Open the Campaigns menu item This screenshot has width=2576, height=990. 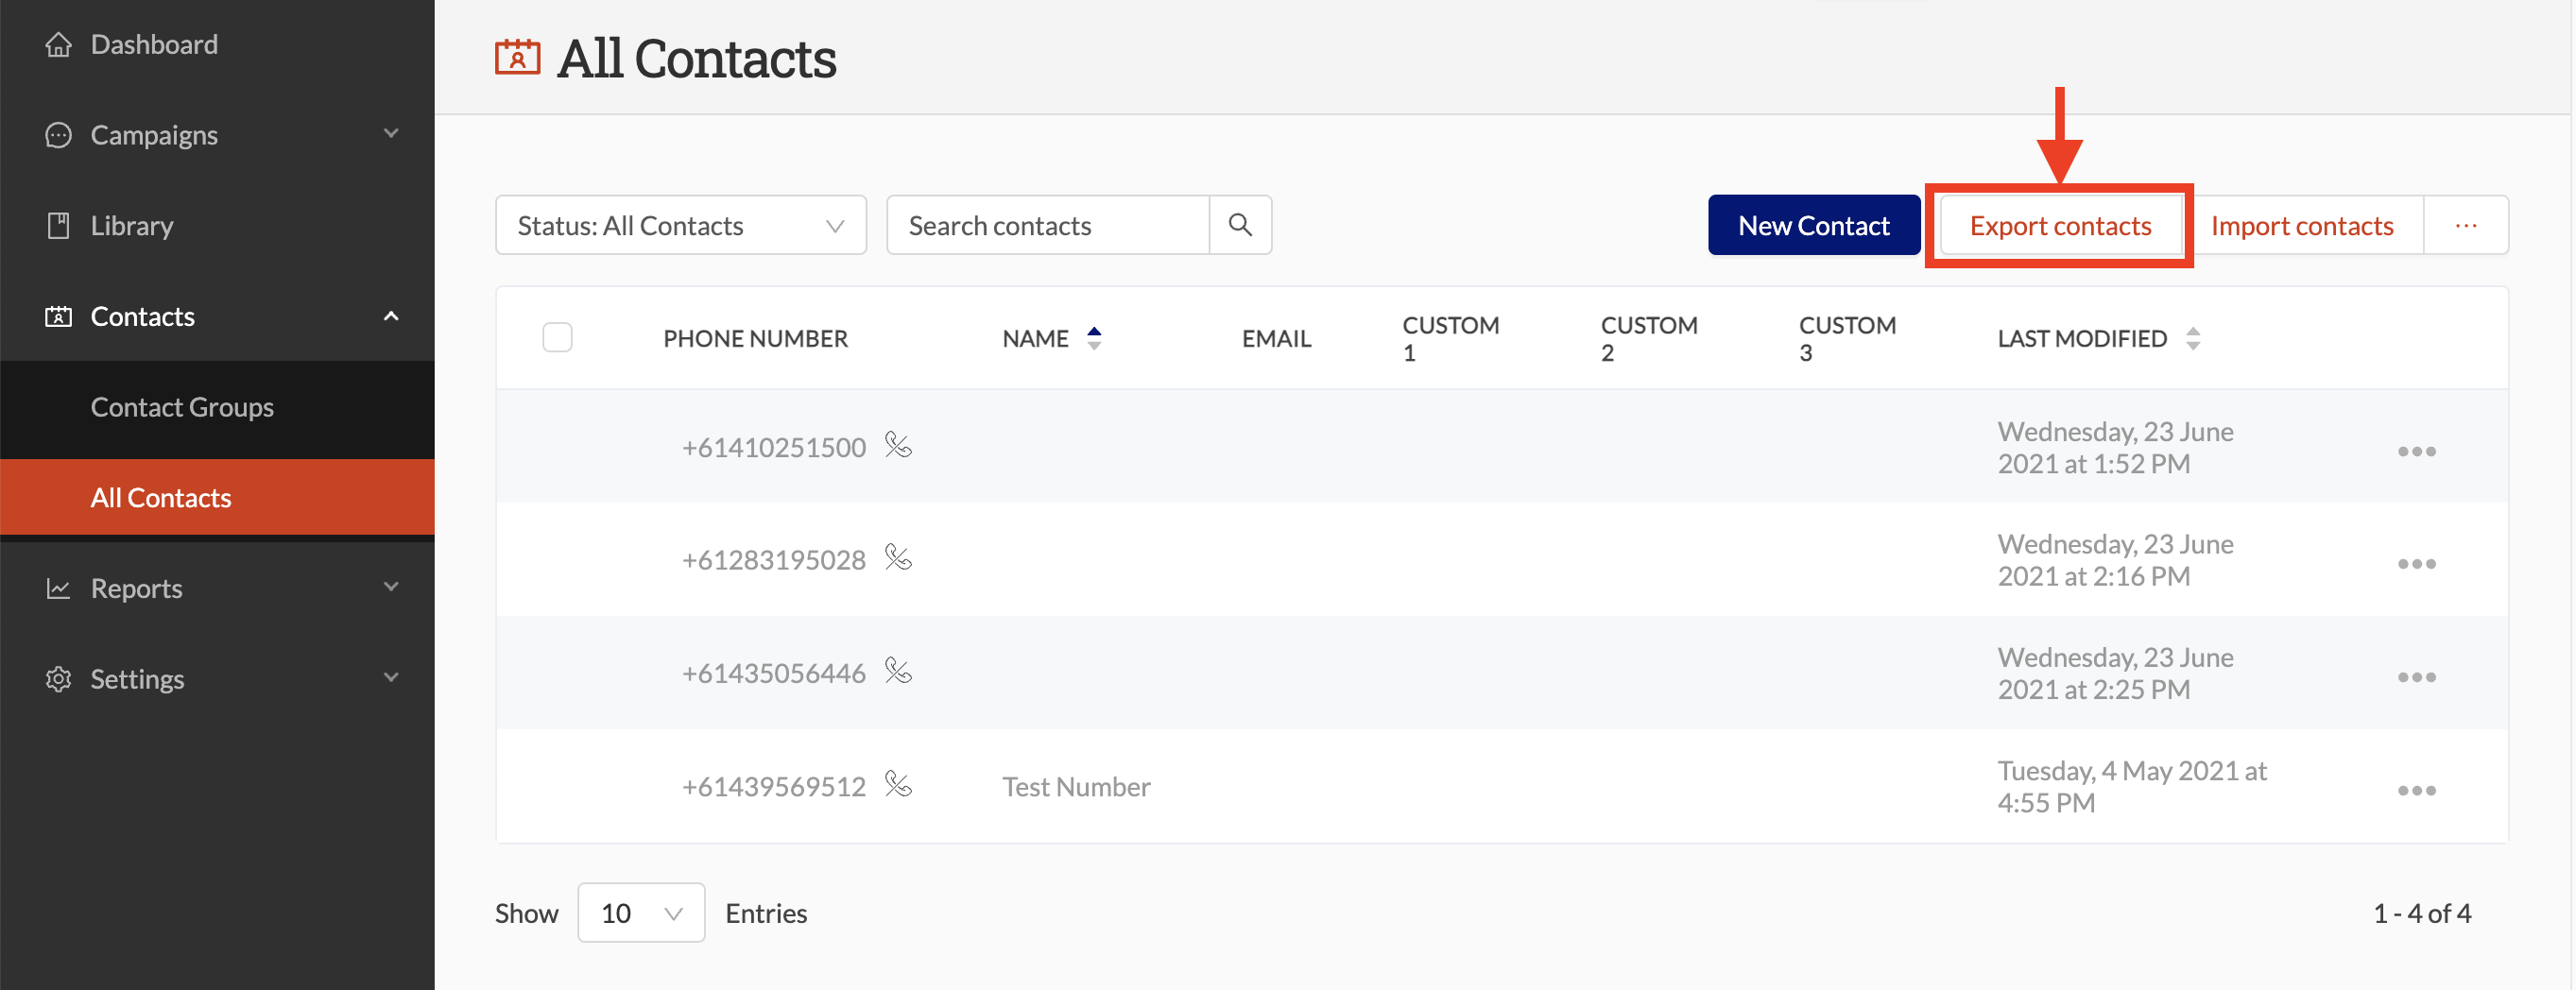click(217, 135)
